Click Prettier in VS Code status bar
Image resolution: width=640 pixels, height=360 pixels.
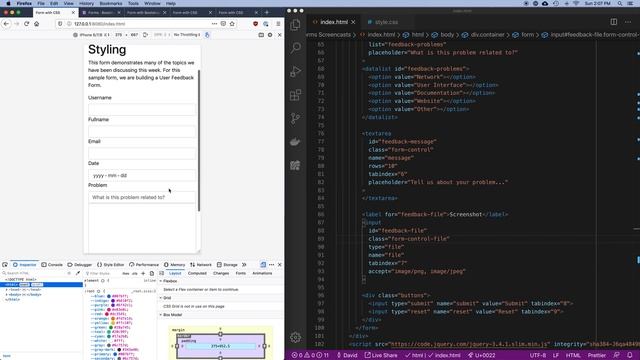(596, 355)
